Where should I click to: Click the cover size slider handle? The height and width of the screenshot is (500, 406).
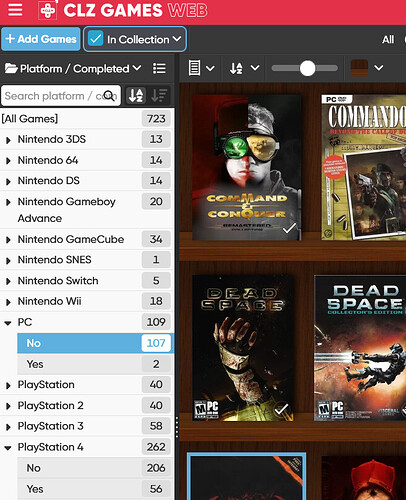point(307,68)
